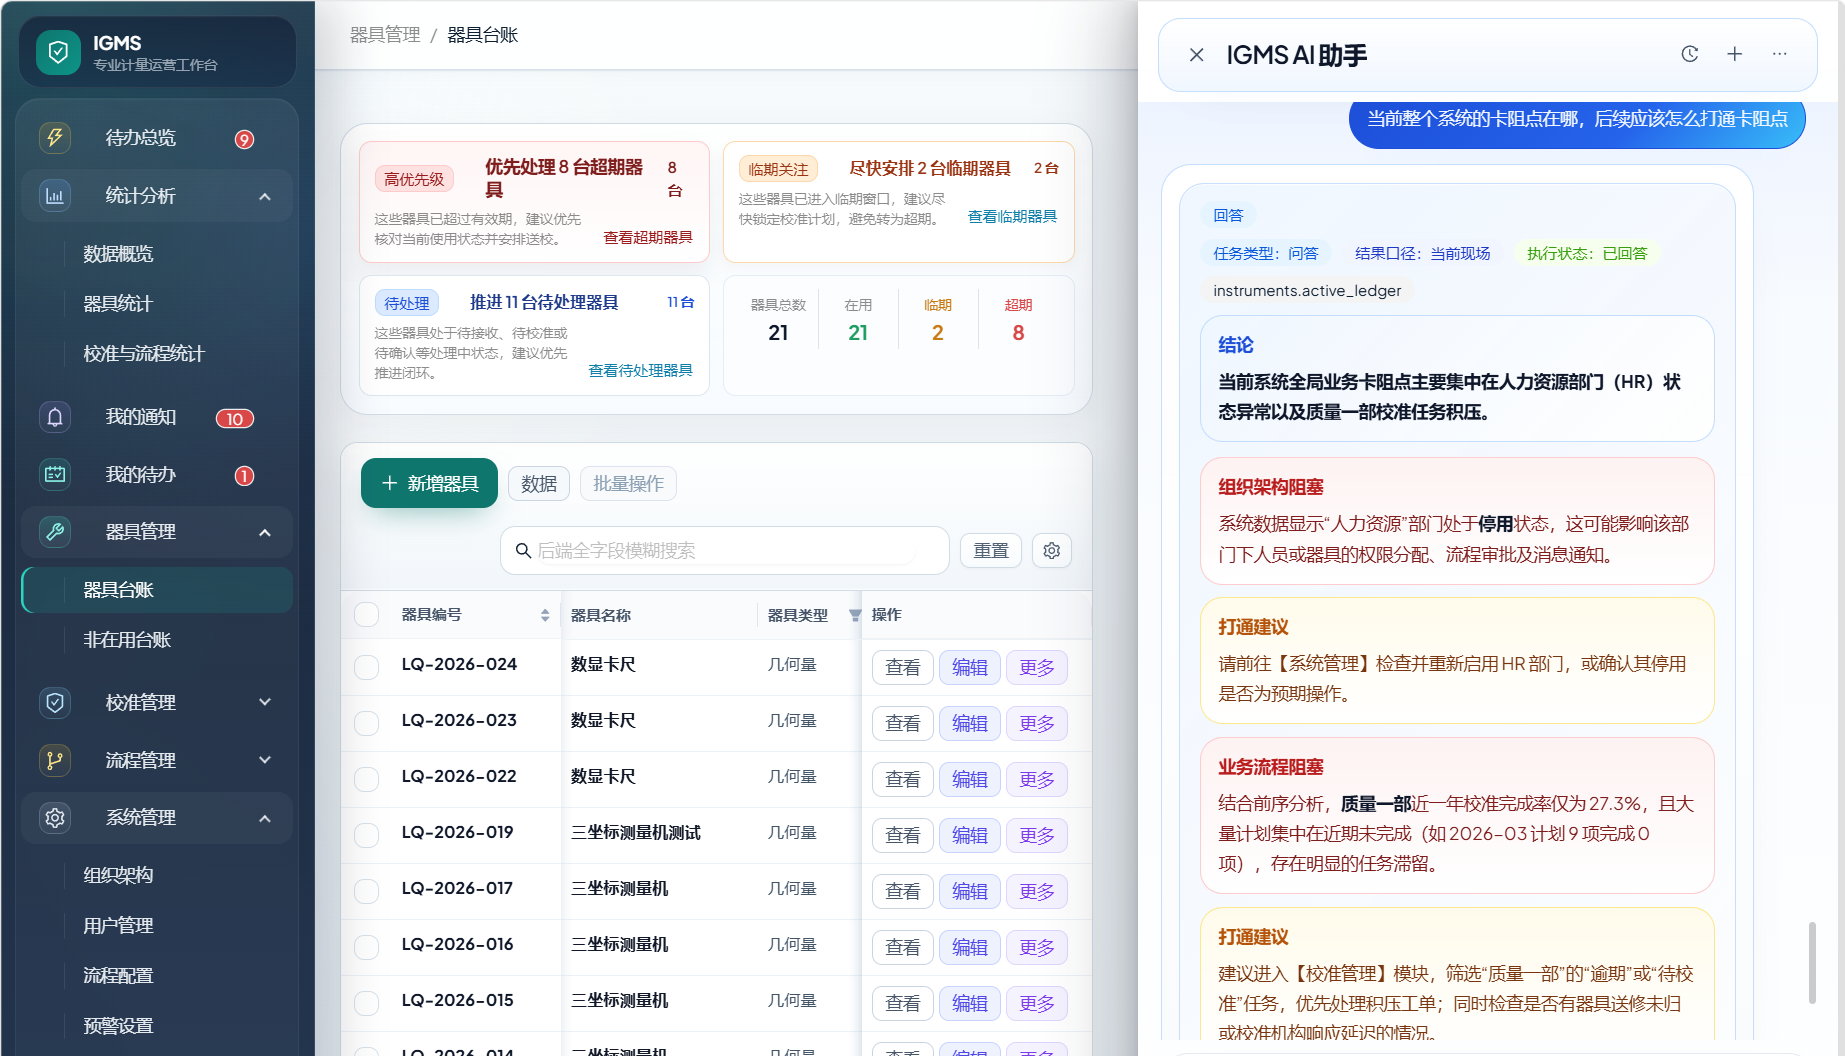Open 更多 dropdown for LQ-2026-023
The height and width of the screenshot is (1056, 1845).
(x=1037, y=724)
